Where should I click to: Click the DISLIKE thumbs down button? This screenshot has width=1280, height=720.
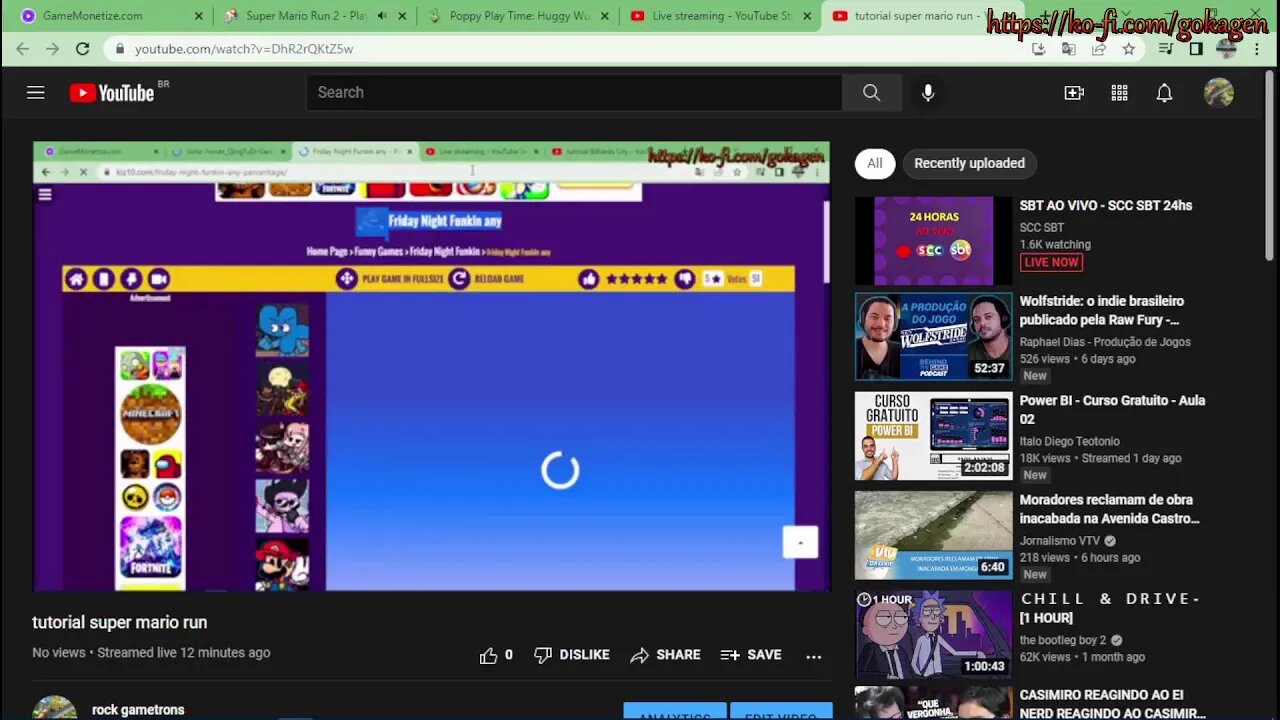tap(571, 655)
